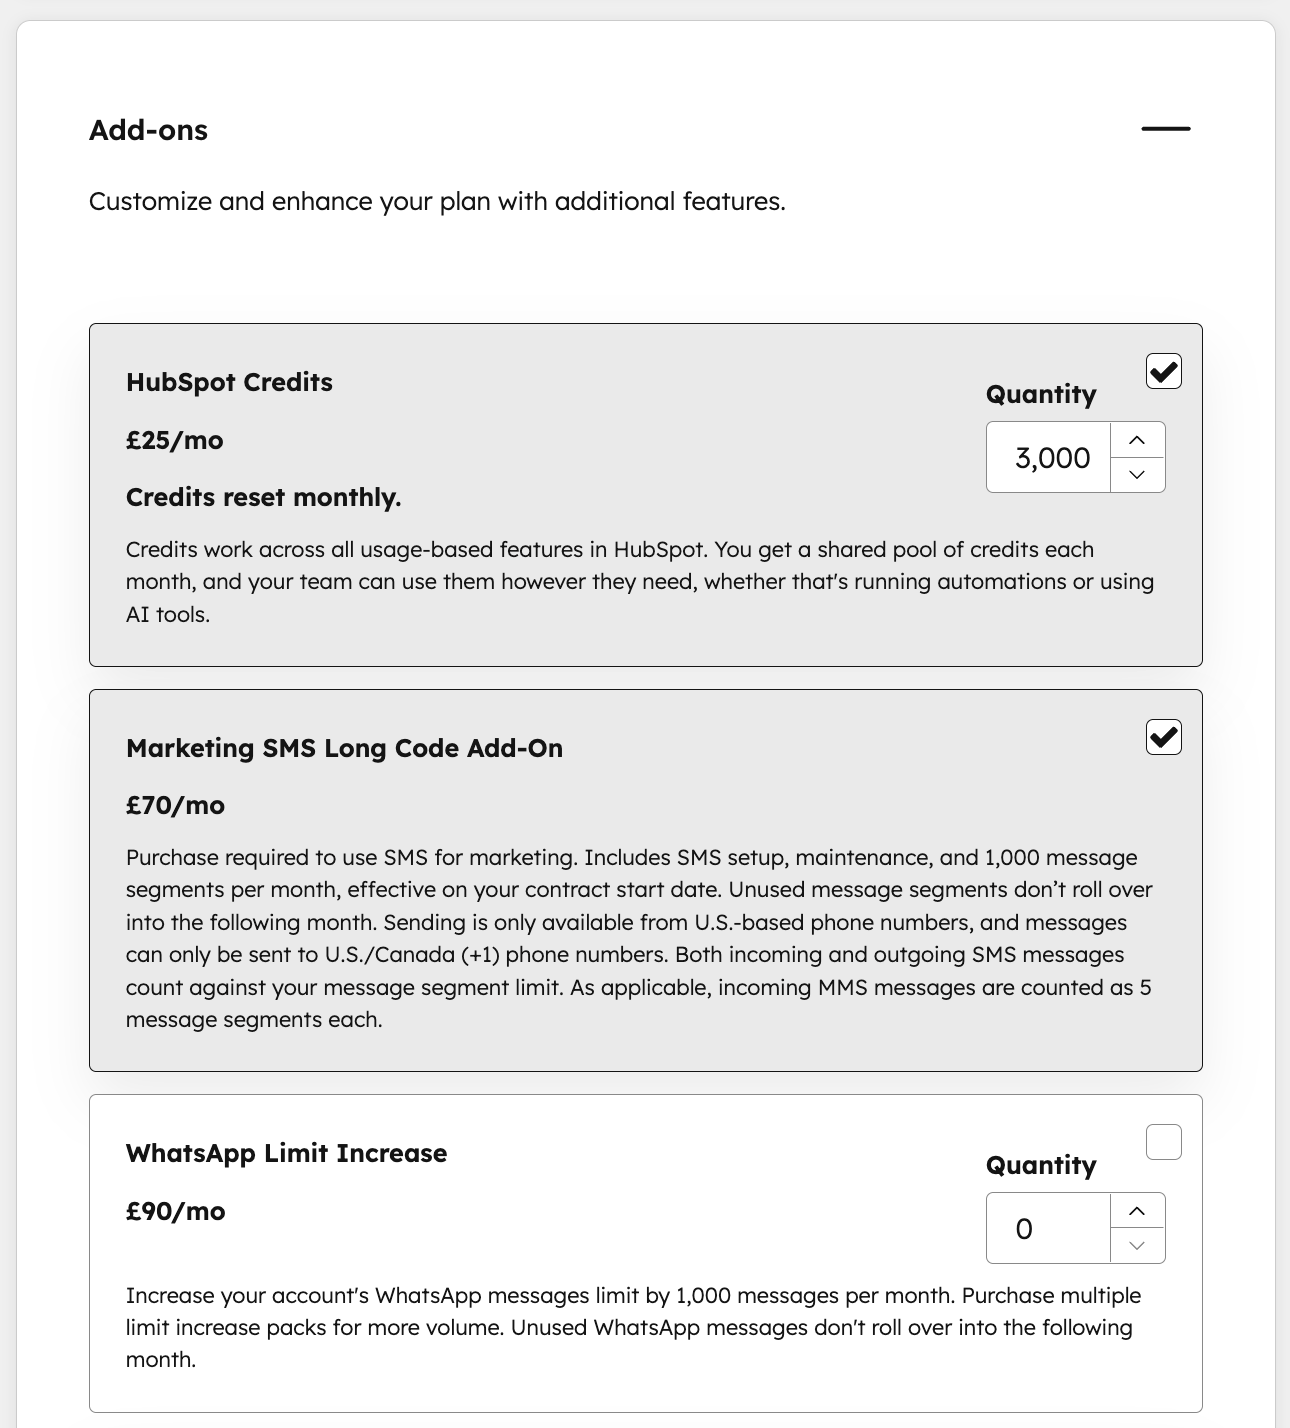Select the HubSpot Credits quantity field showing 3,000
Image resolution: width=1290 pixels, height=1428 pixels.
click(1048, 457)
